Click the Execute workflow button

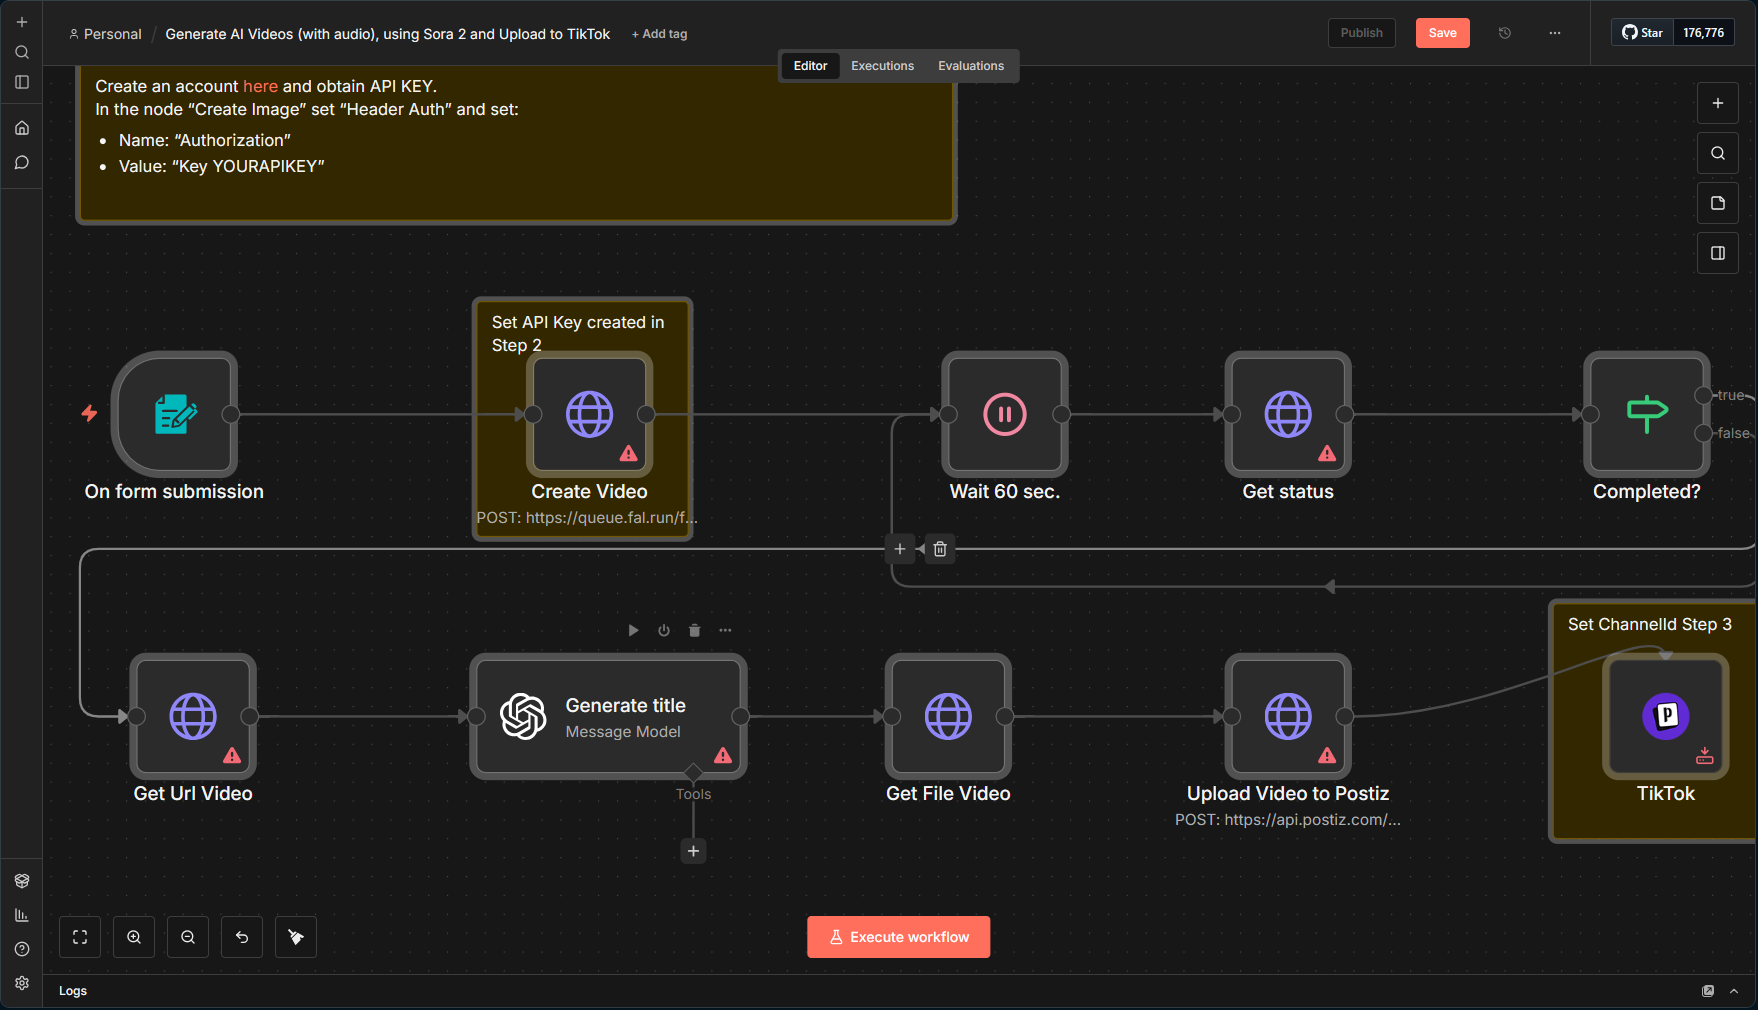897,937
